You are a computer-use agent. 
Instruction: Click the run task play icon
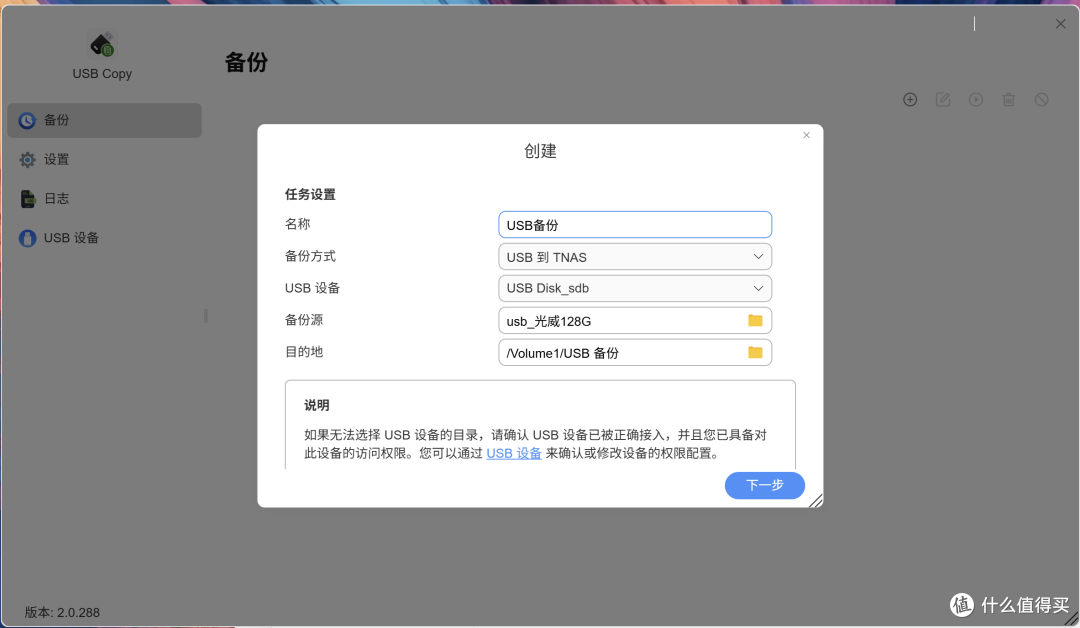[976, 100]
